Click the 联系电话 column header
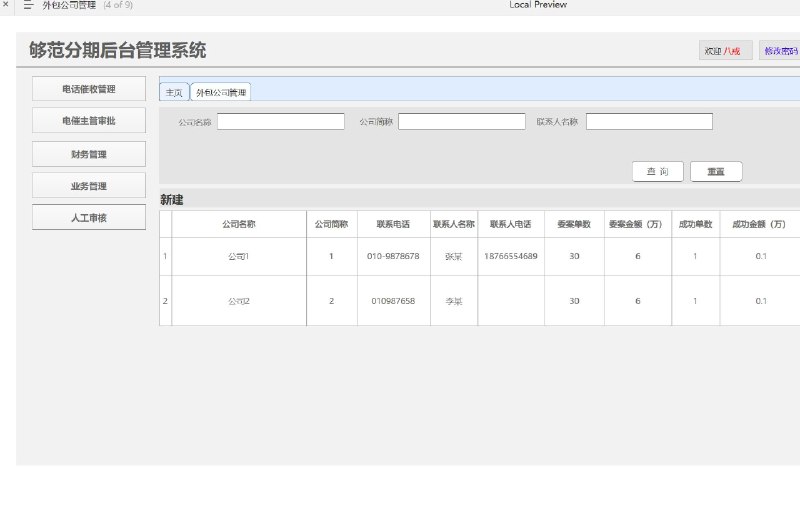The image size is (800, 526). click(x=393, y=224)
